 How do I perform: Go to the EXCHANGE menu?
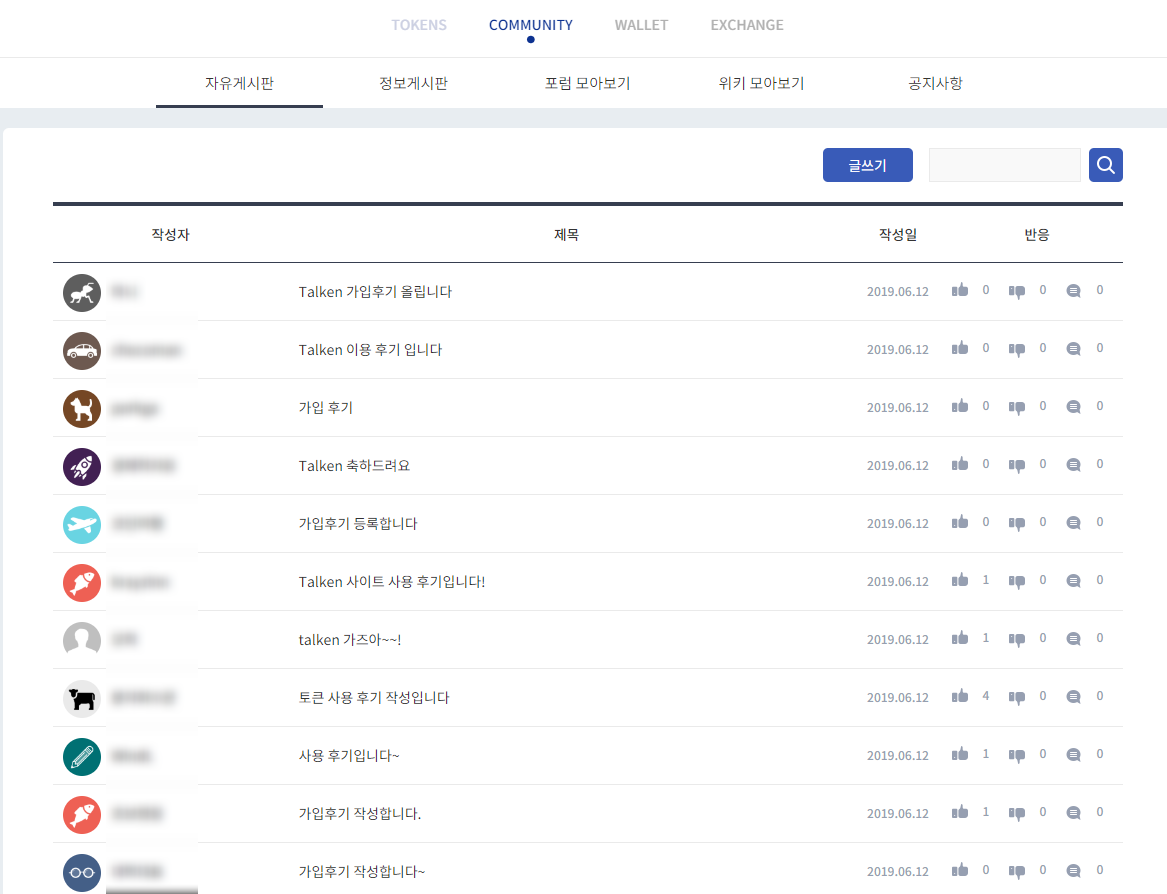(x=746, y=25)
